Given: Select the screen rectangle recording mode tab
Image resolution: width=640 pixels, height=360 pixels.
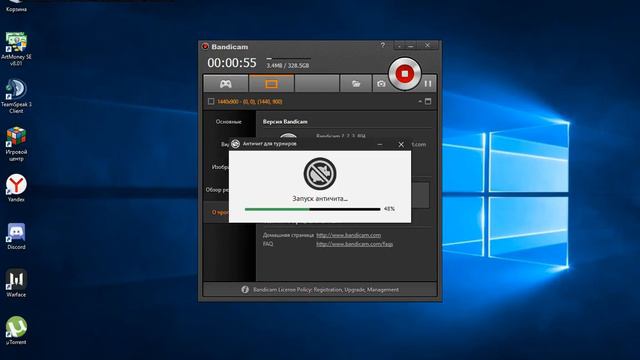Looking at the screenshot, I should 271,84.
